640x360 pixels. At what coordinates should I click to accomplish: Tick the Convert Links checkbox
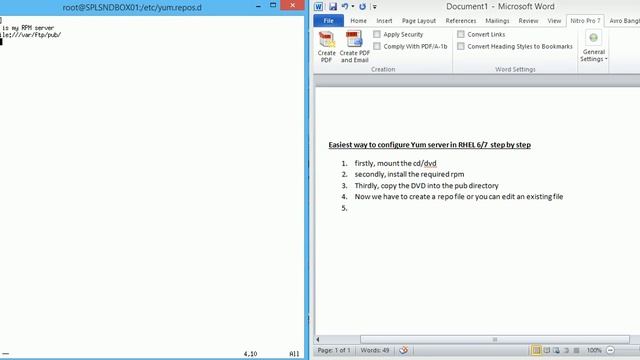(461, 34)
